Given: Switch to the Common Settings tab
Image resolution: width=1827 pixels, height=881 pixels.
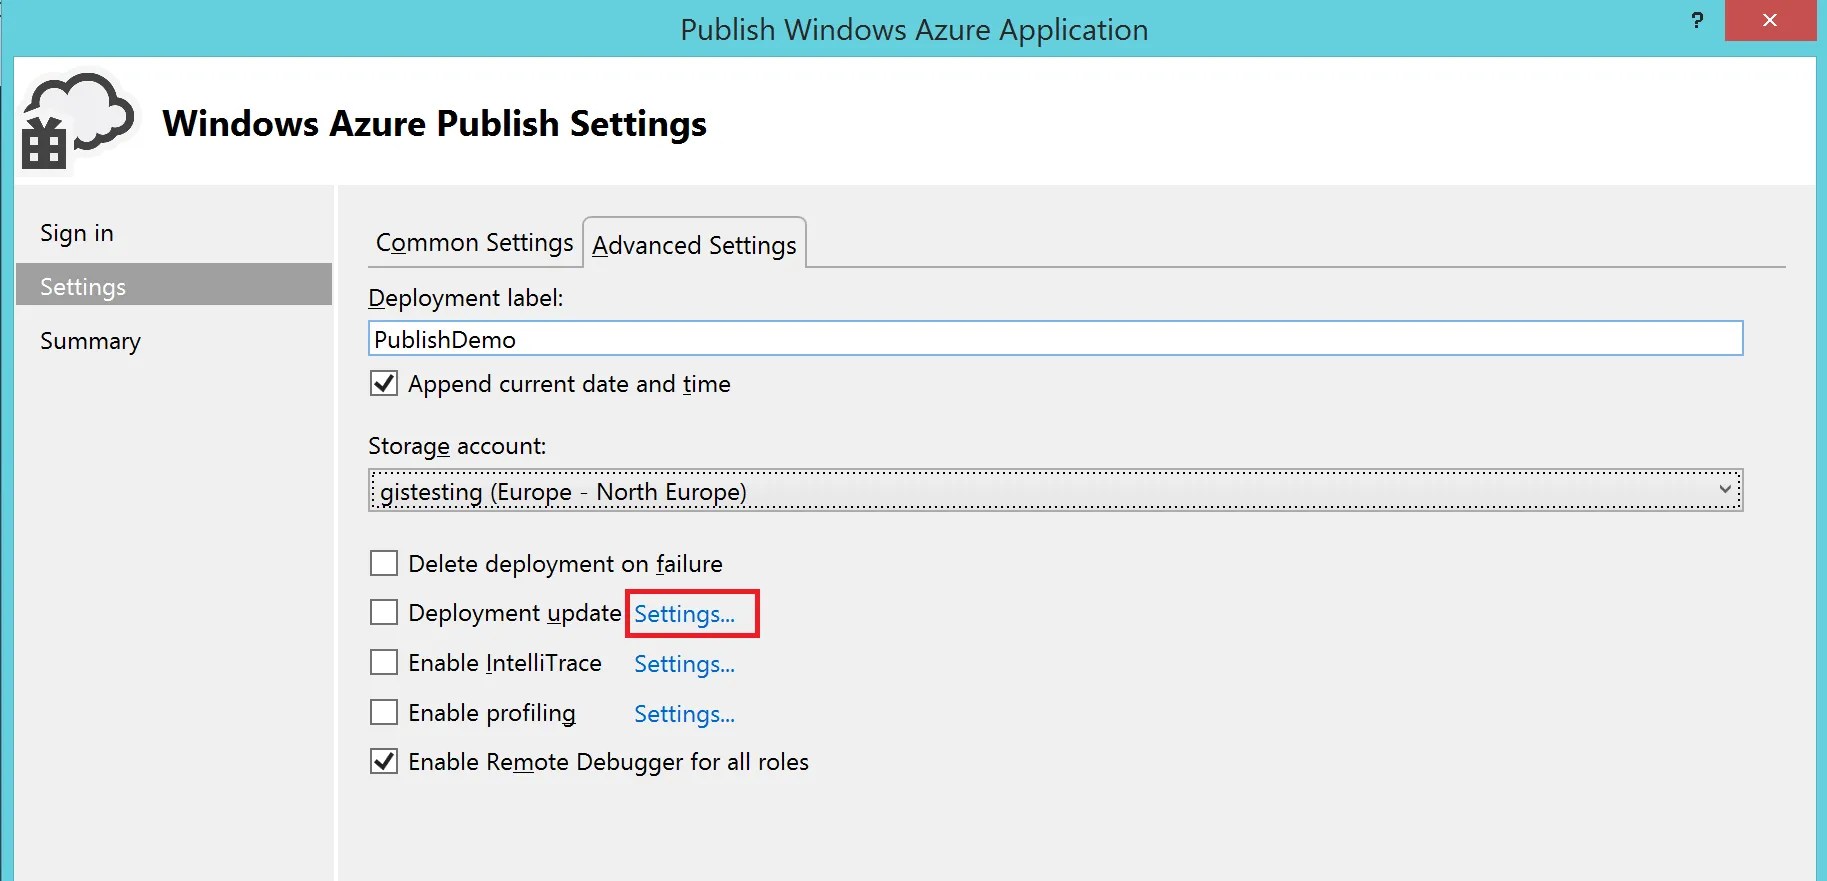Looking at the screenshot, I should [x=475, y=243].
